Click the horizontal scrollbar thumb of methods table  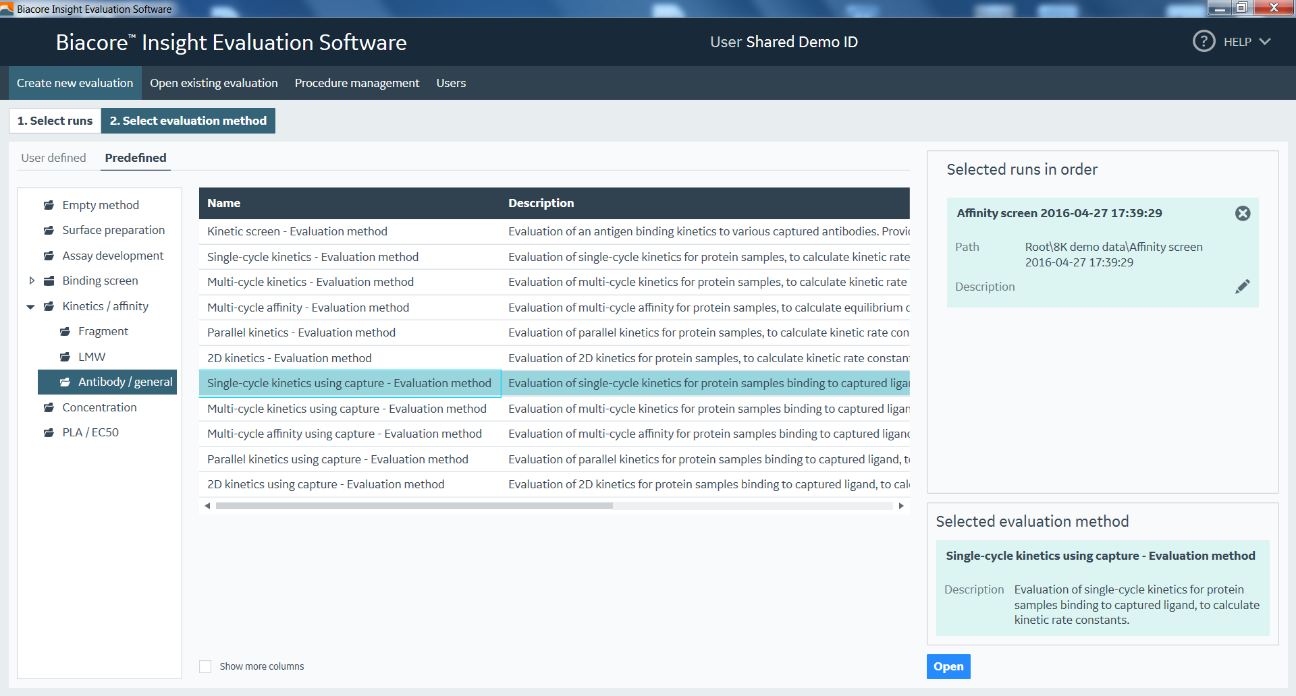click(414, 506)
